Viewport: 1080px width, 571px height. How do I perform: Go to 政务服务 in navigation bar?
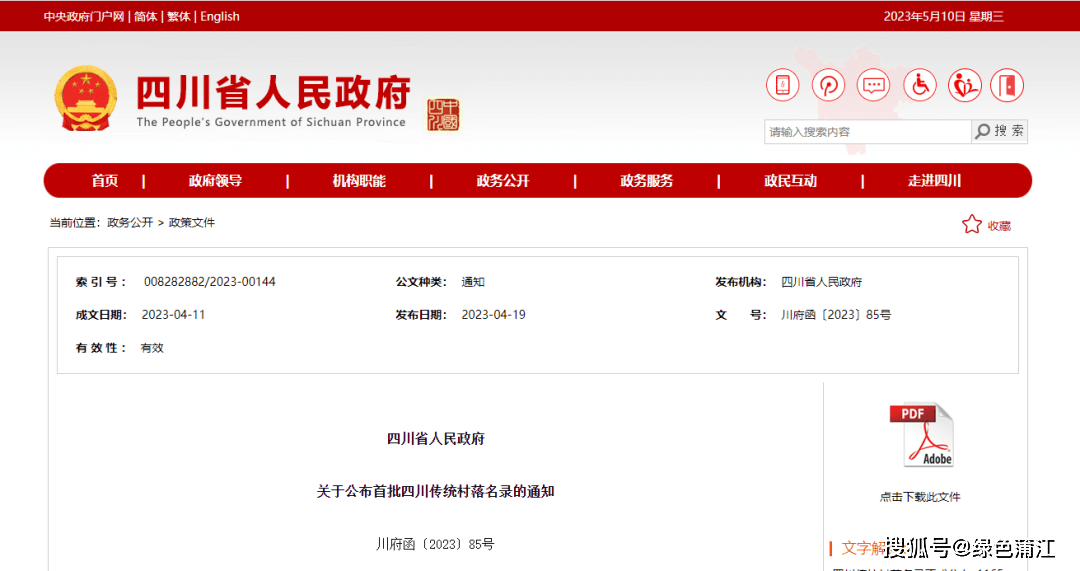pos(646,181)
